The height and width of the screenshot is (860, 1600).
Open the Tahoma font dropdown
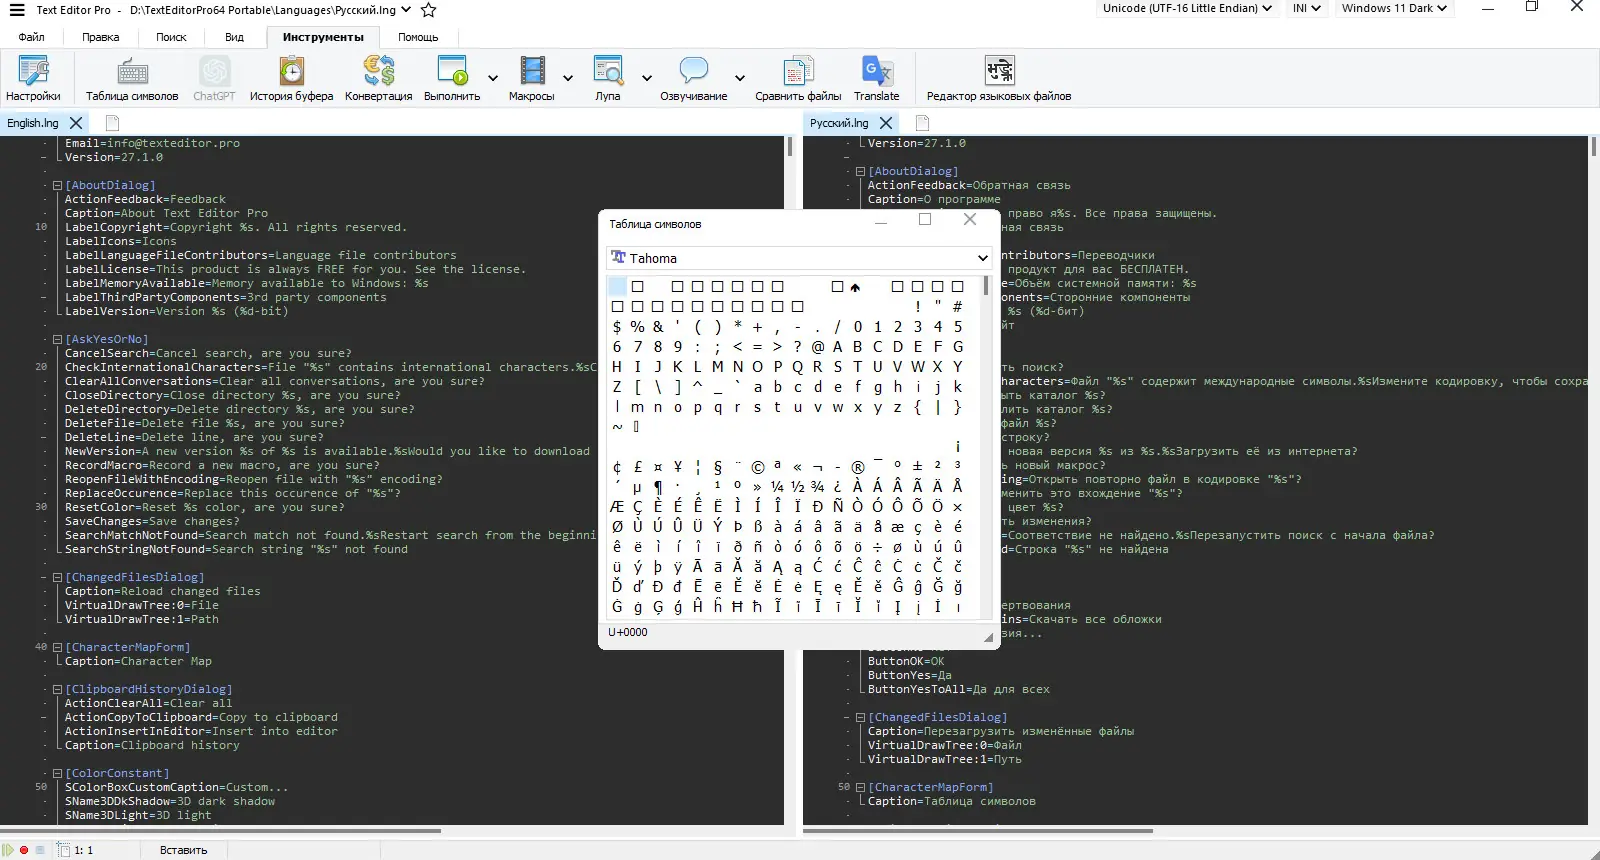pos(982,258)
